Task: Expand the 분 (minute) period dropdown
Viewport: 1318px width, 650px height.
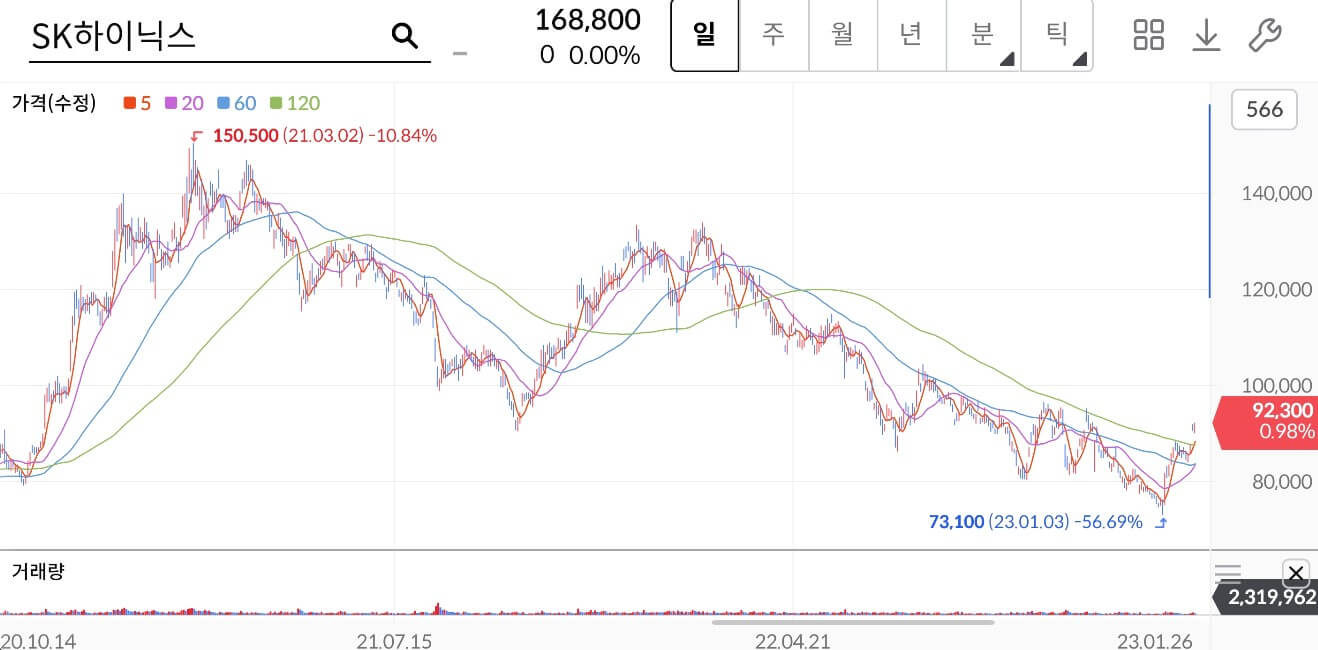Action: [983, 35]
